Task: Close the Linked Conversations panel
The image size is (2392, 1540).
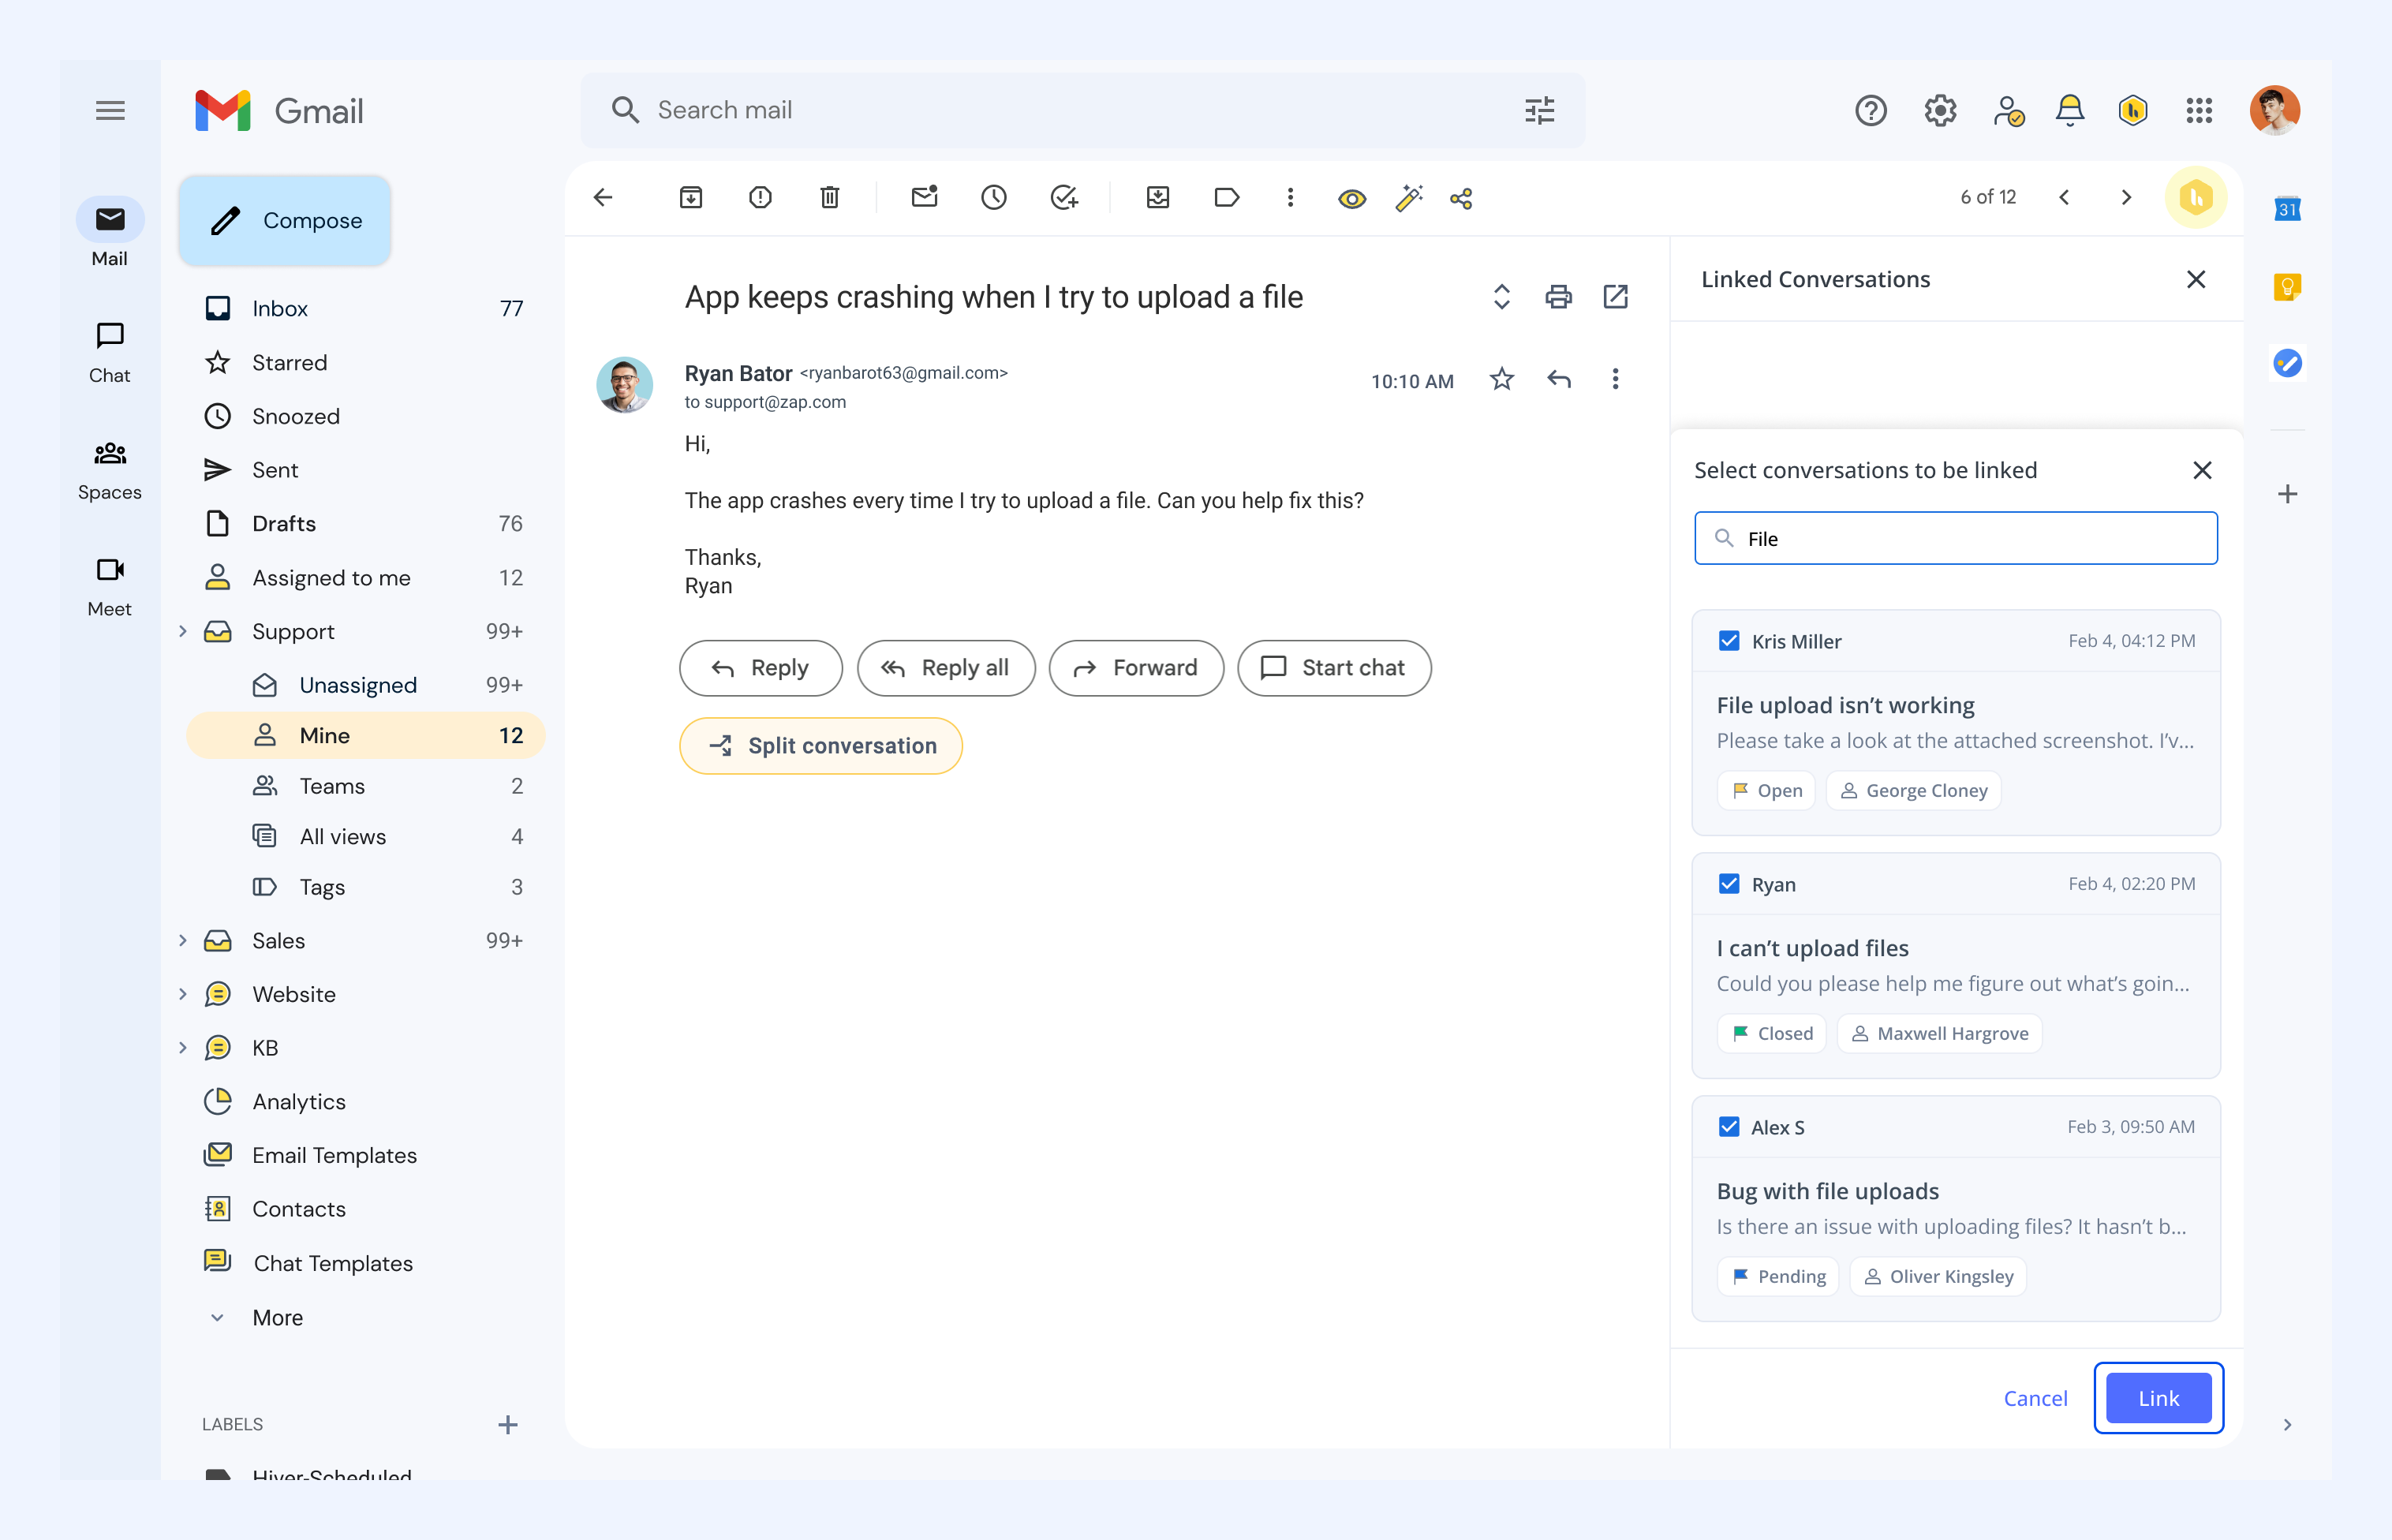Action: (2195, 280)
